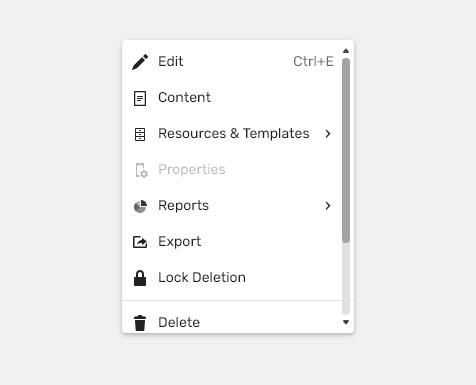Click the menu scrollbar thumb
The height and width of the screenshot is (385, 476).
pos(346,150)
